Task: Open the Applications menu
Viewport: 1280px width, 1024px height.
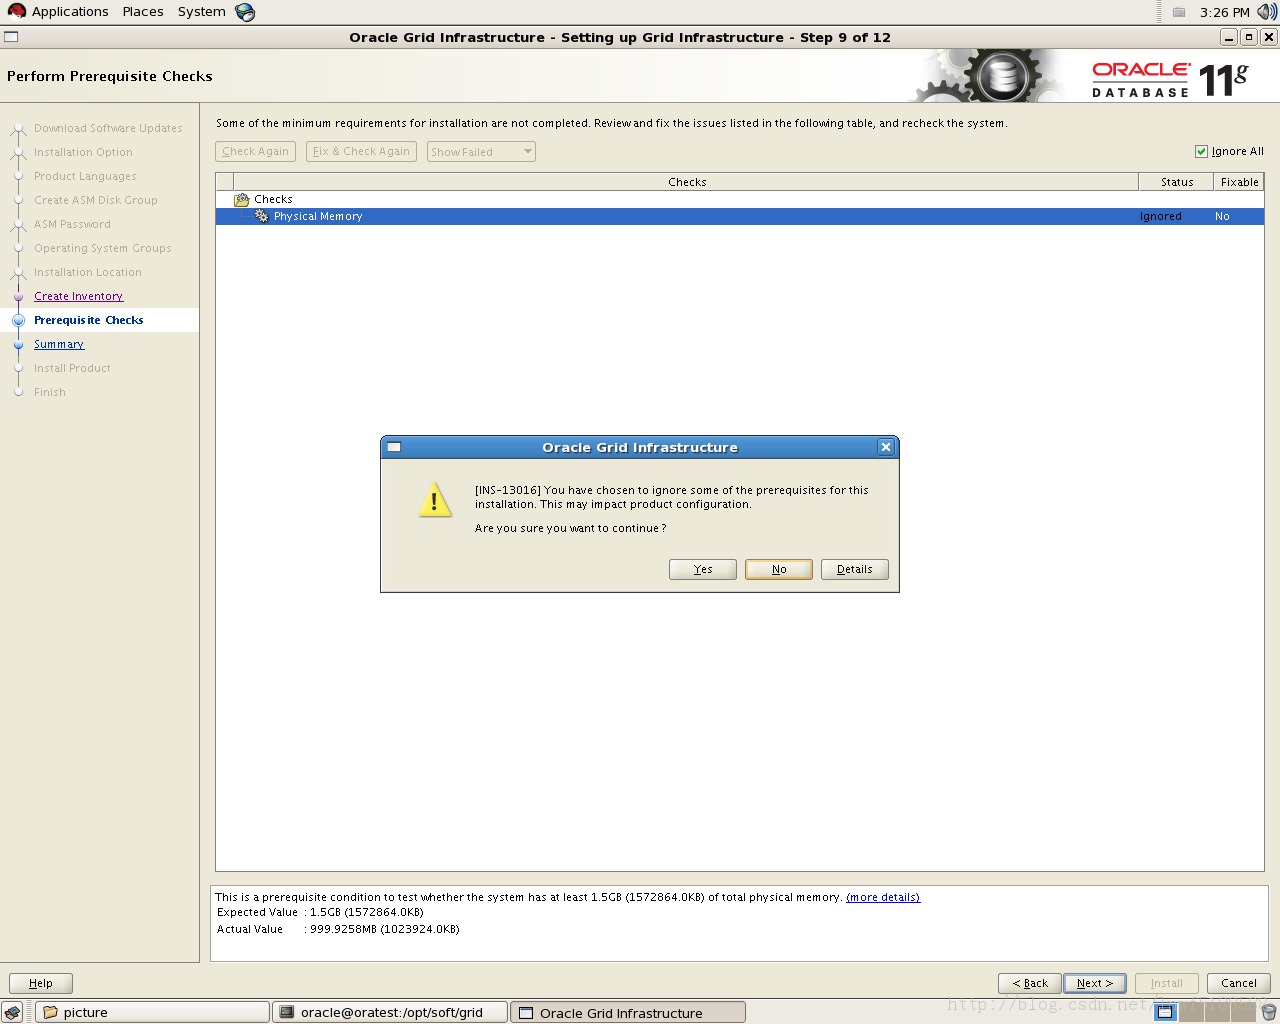Action: (70, 12)
